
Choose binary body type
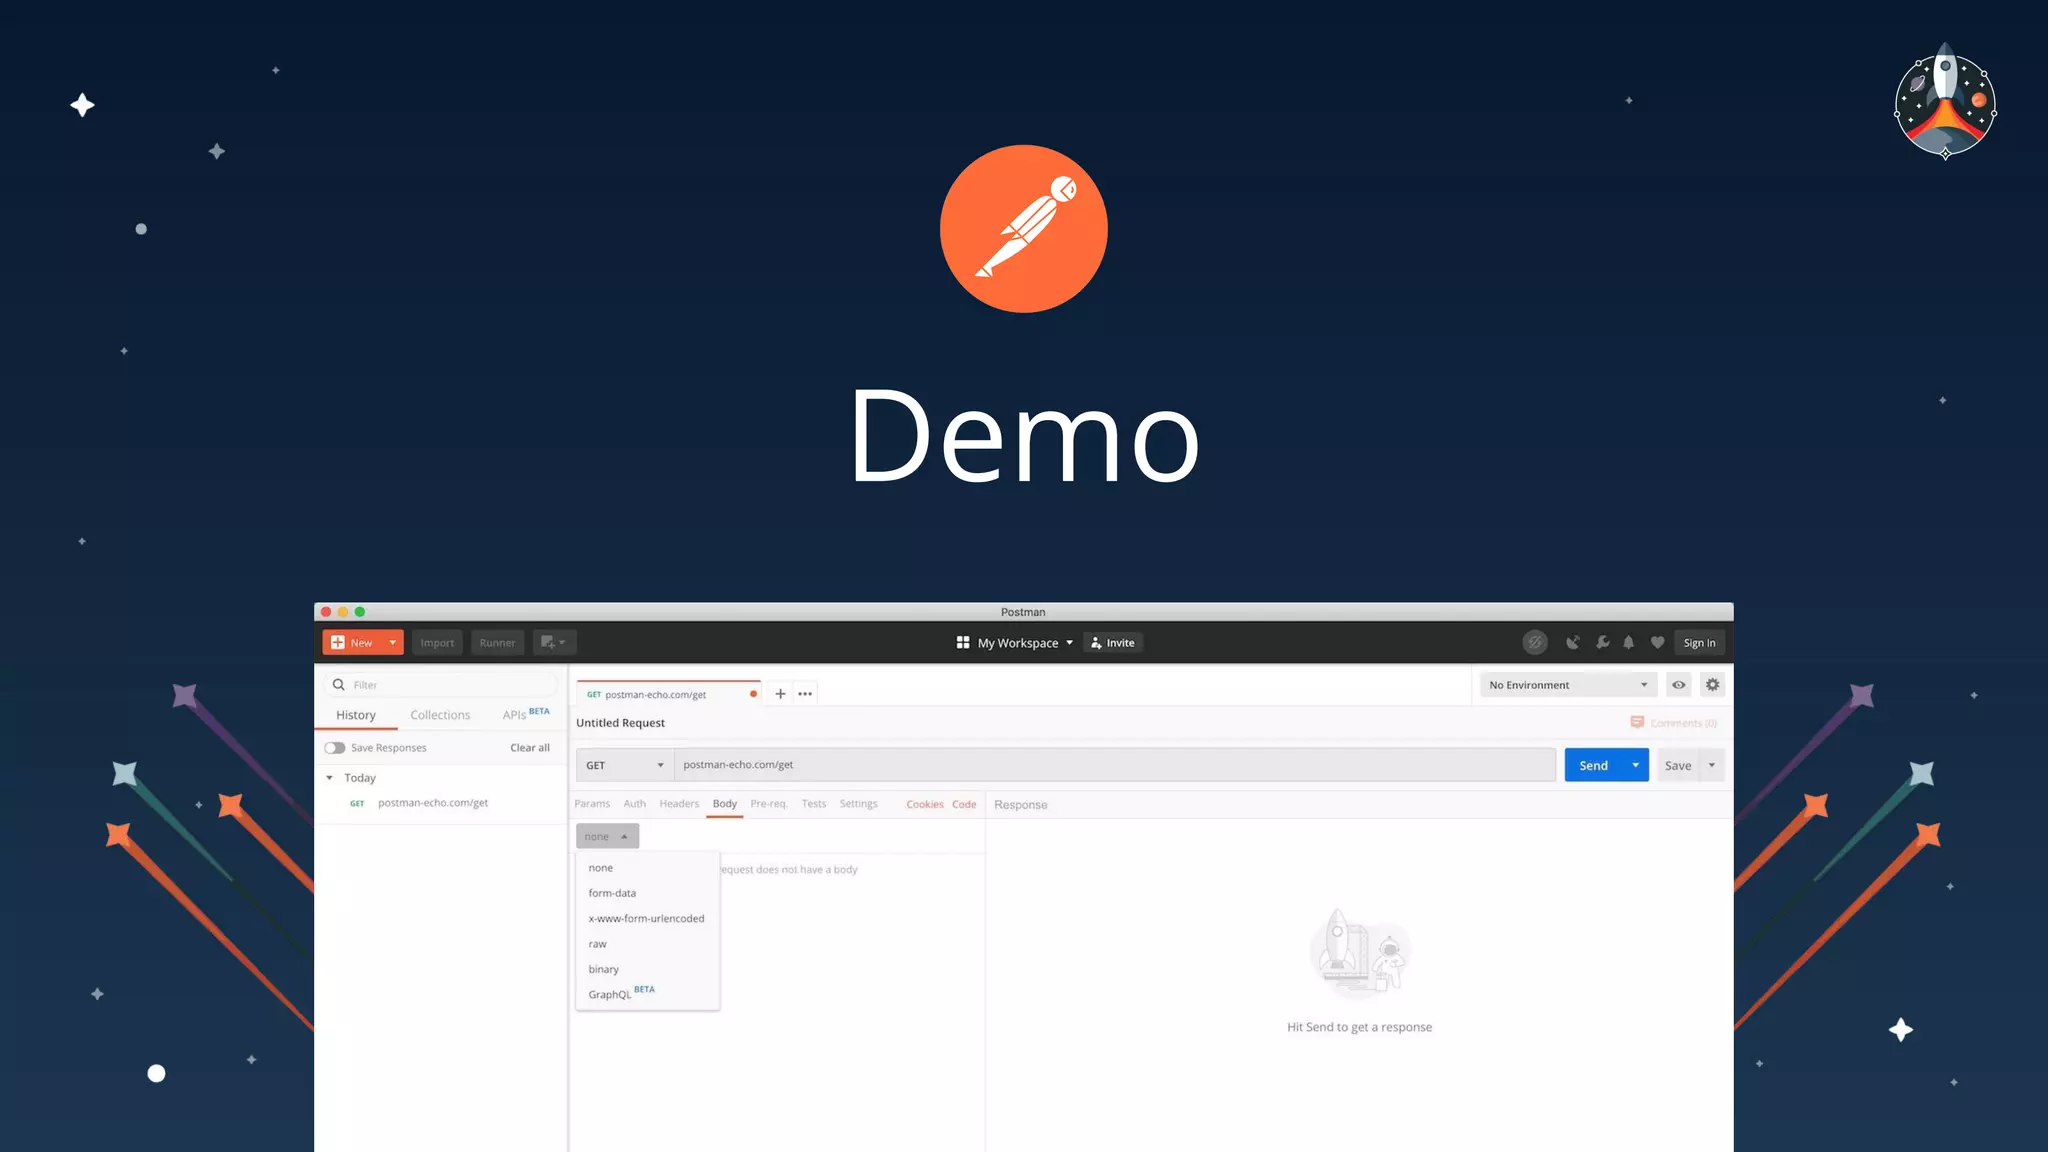point(648,969)
